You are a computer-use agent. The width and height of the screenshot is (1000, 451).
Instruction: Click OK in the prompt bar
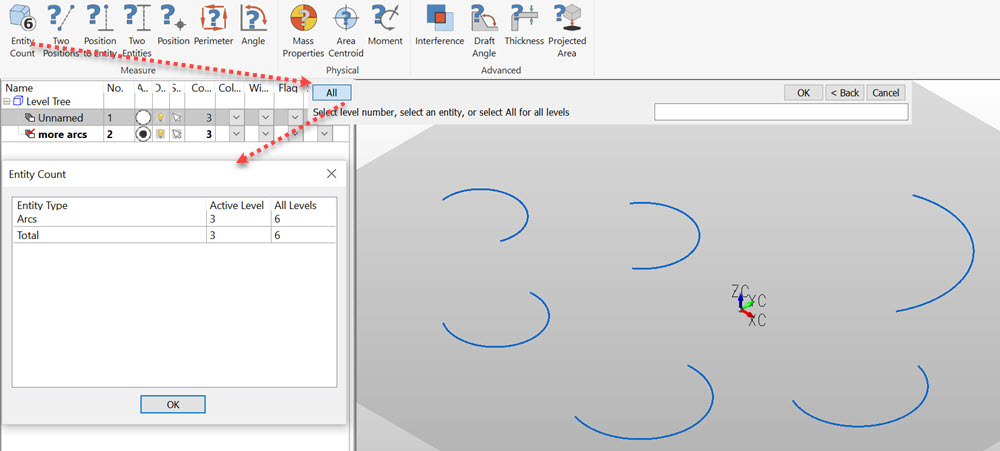pos(804,93)
